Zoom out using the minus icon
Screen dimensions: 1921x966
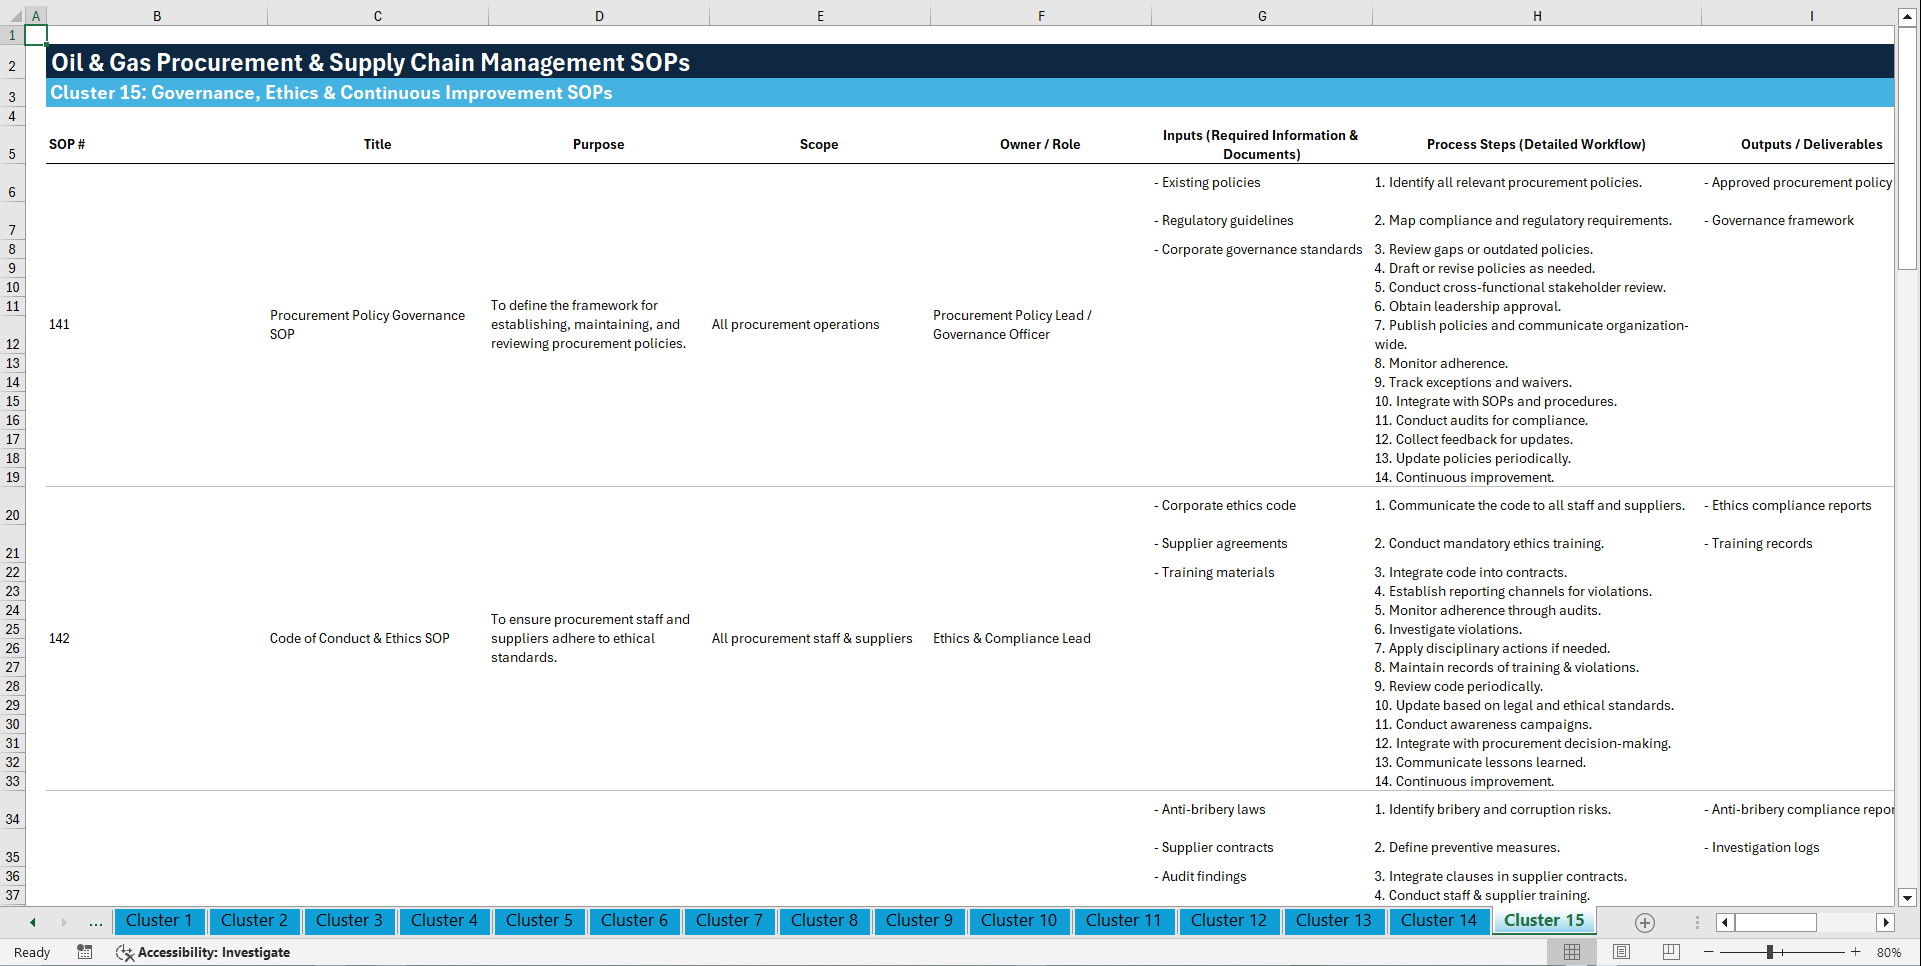coord(1709,952)
